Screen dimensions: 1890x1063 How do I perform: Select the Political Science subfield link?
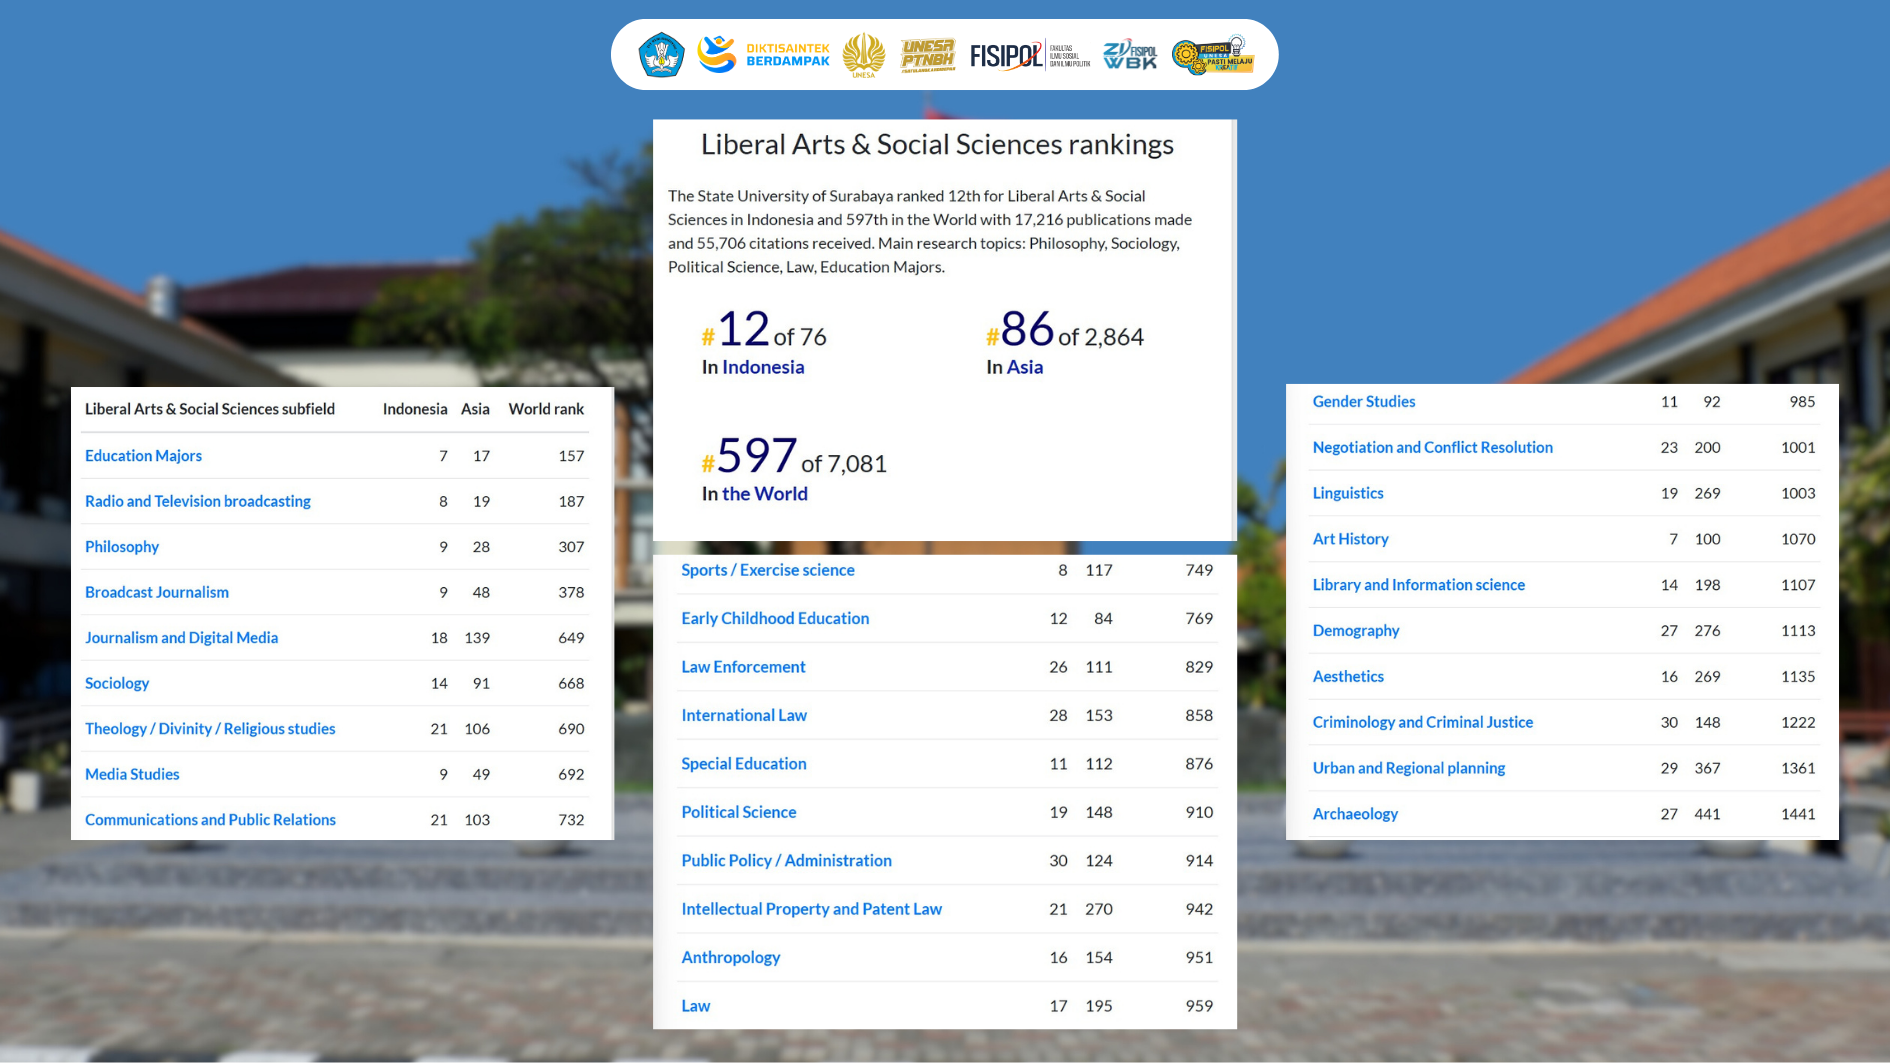tap(738, 812)
